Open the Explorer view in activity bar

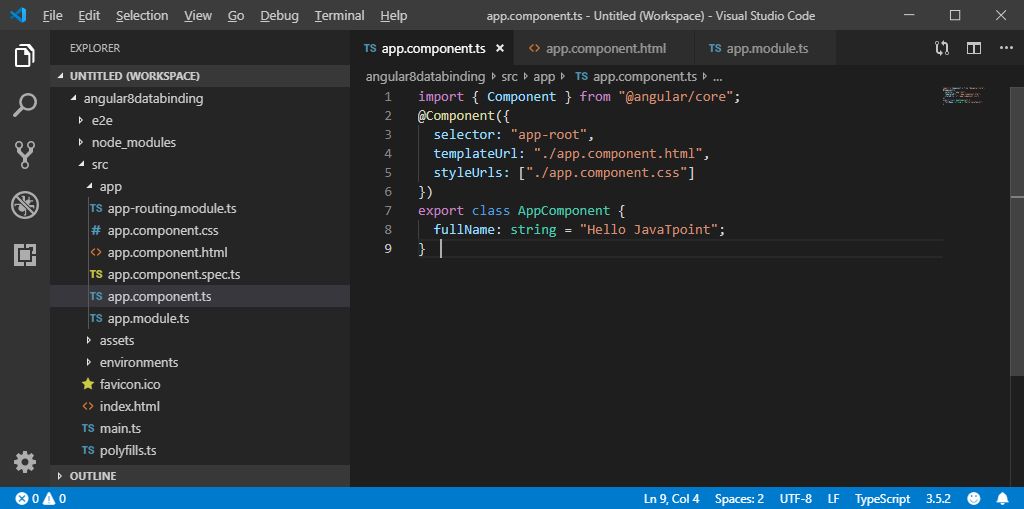point(25,56)
